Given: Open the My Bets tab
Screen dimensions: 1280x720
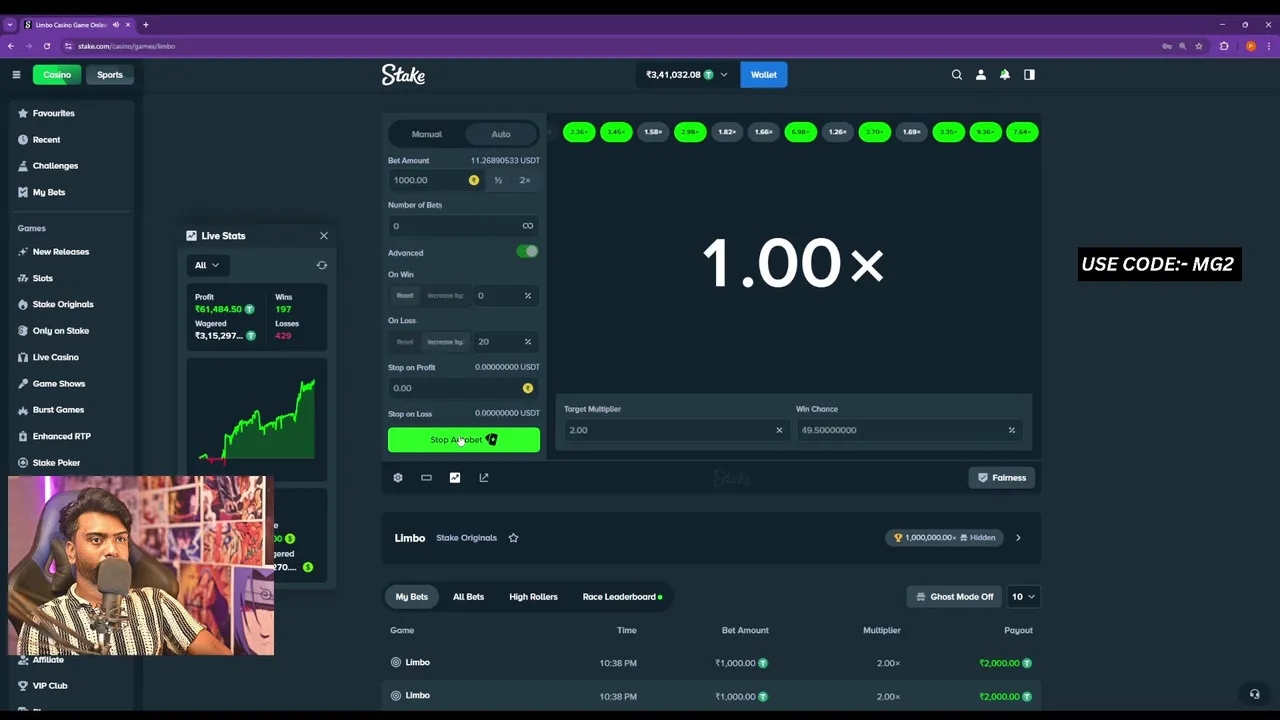Looking at the screenshot, I should click(x=412, y=597).
